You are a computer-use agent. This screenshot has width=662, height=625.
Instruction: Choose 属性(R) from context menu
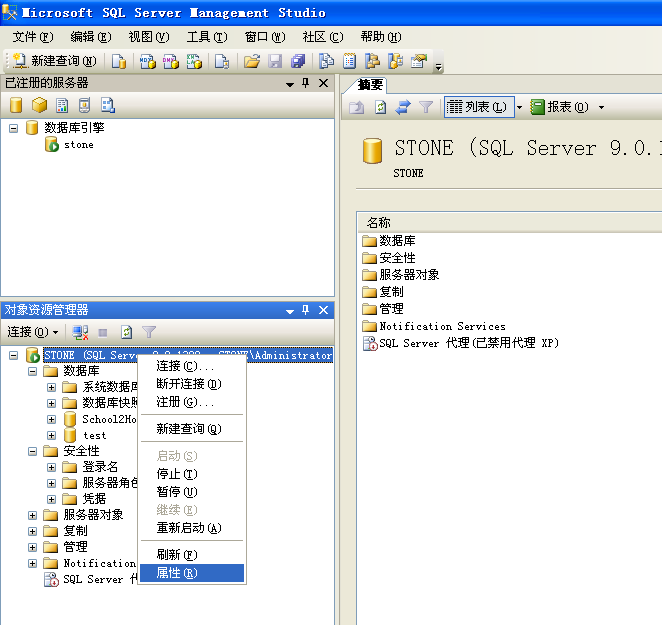192,573
